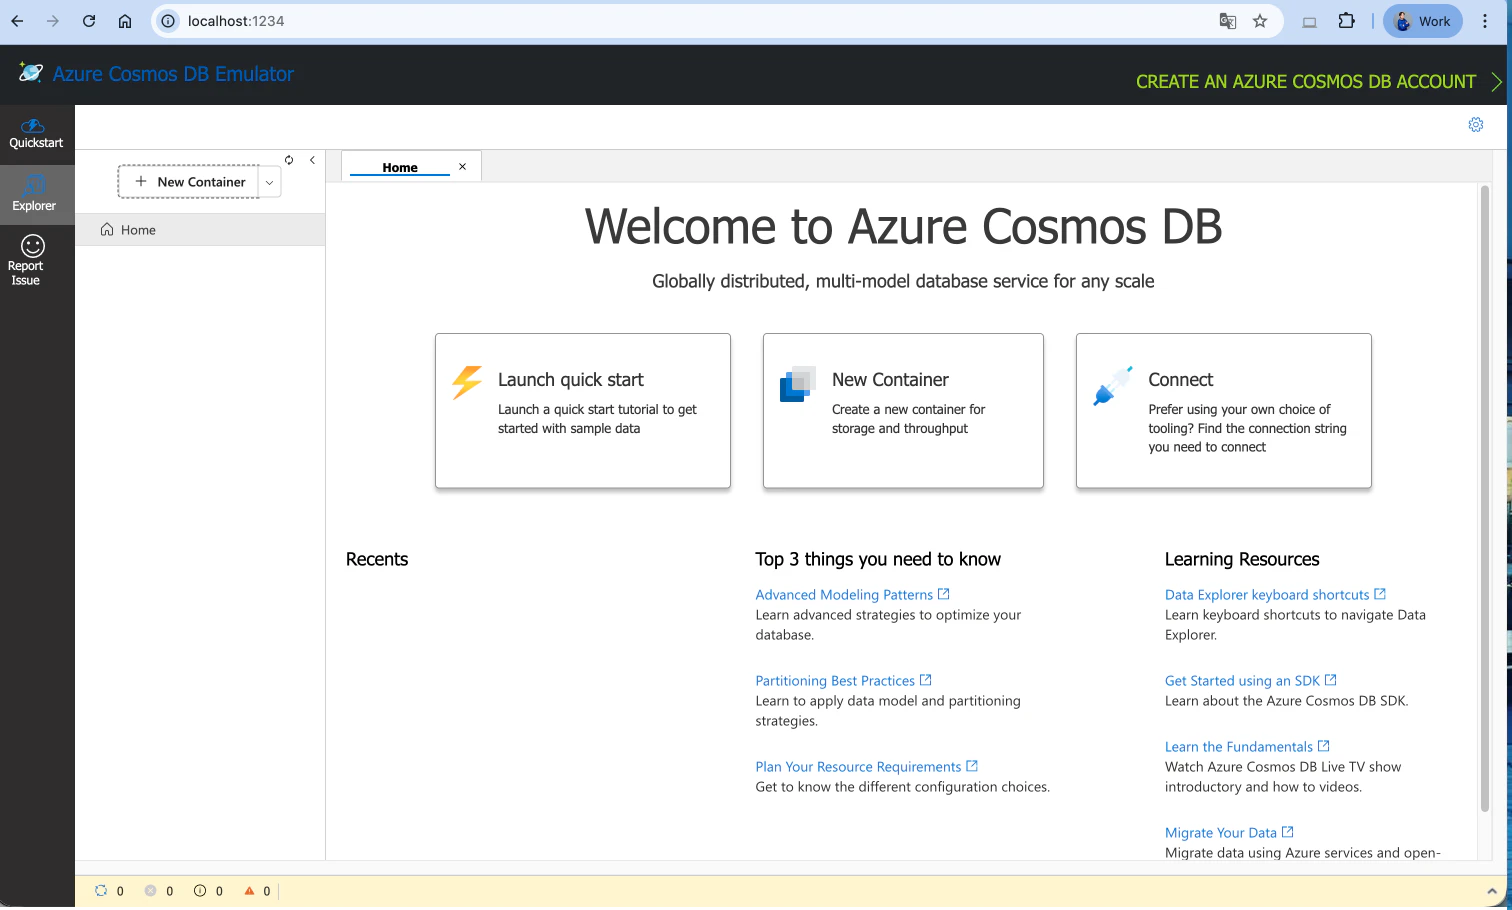Go forward in the browser
This screenshot has height=910, width=1512.
coord(53,21)
